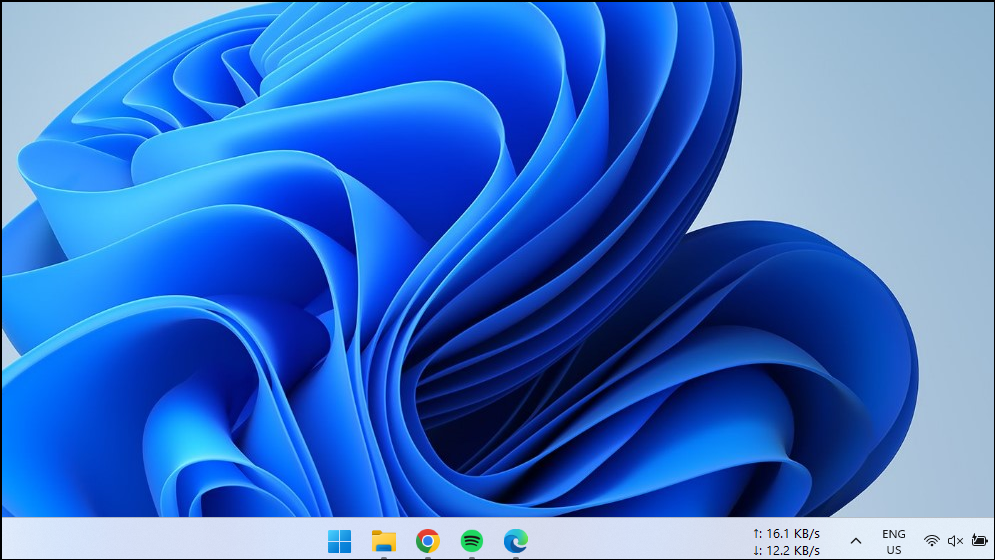
Task: Open Google Chrome from the taskbar
Action: pyautogui.click(x=428, y=541)
